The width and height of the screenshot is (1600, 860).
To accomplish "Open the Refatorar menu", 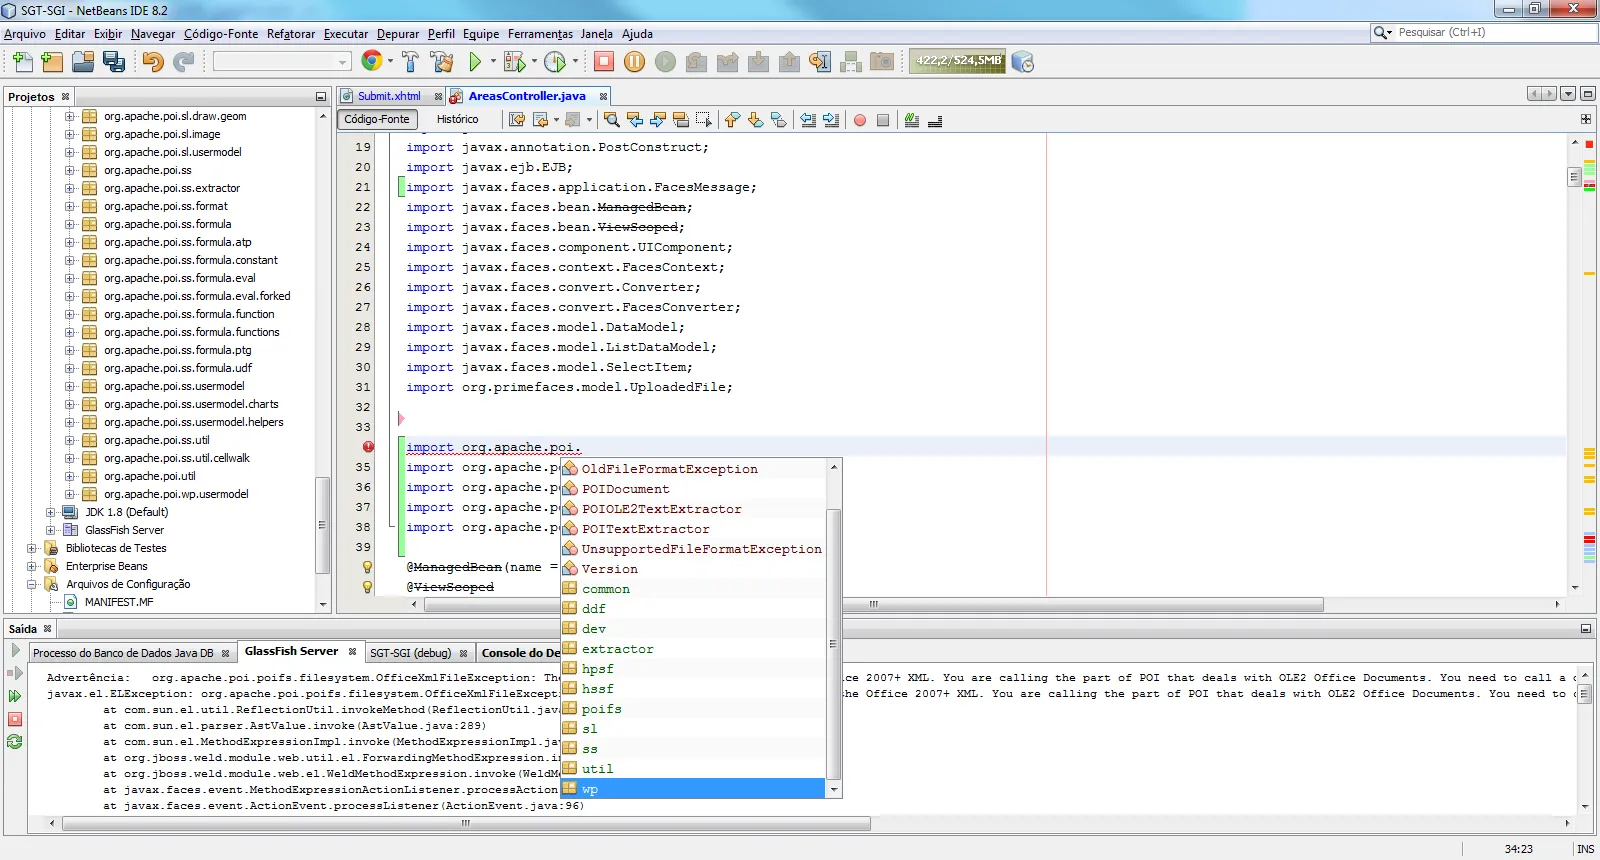I will (x=290, y=34).
